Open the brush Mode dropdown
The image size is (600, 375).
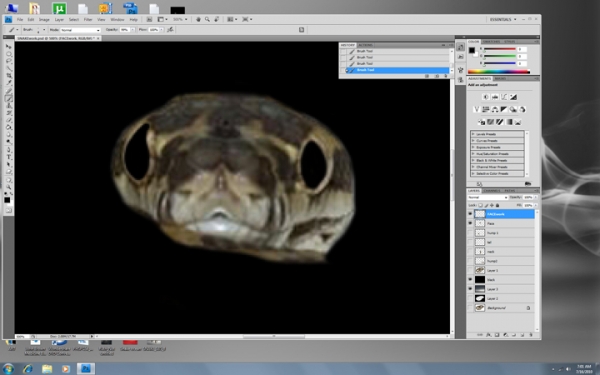80,30
